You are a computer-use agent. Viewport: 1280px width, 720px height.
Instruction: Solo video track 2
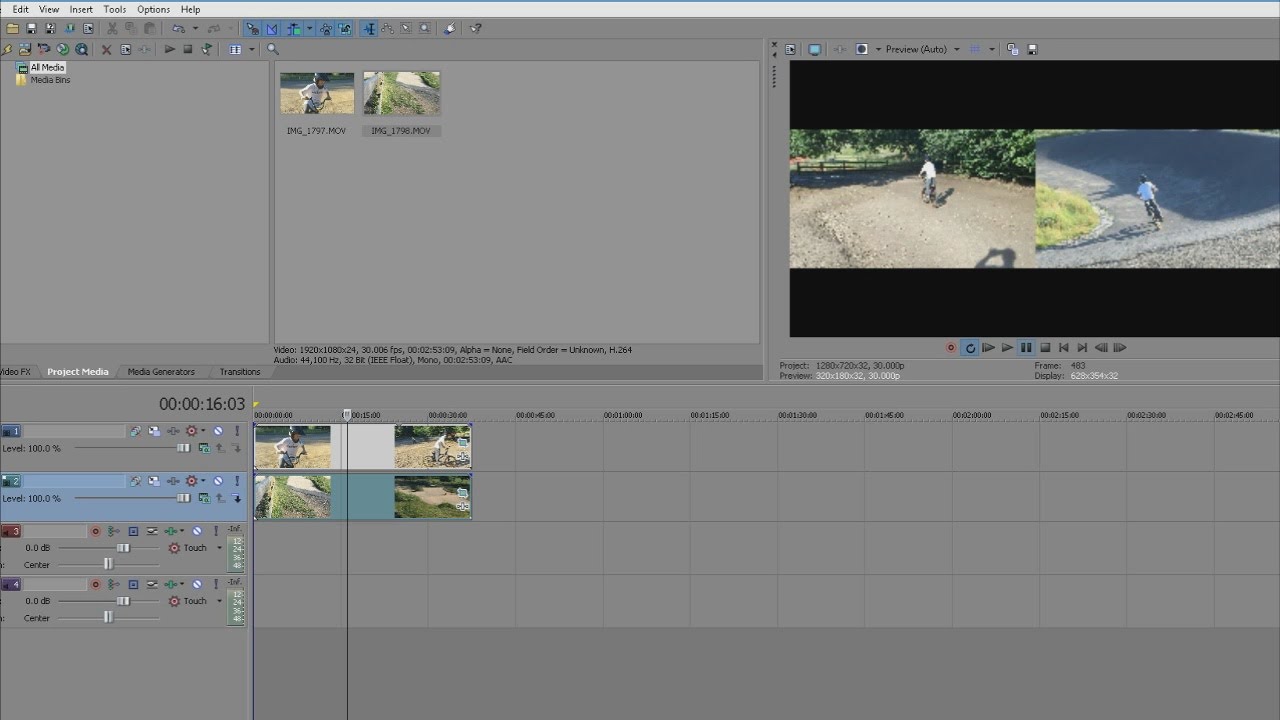coord(237,481)
